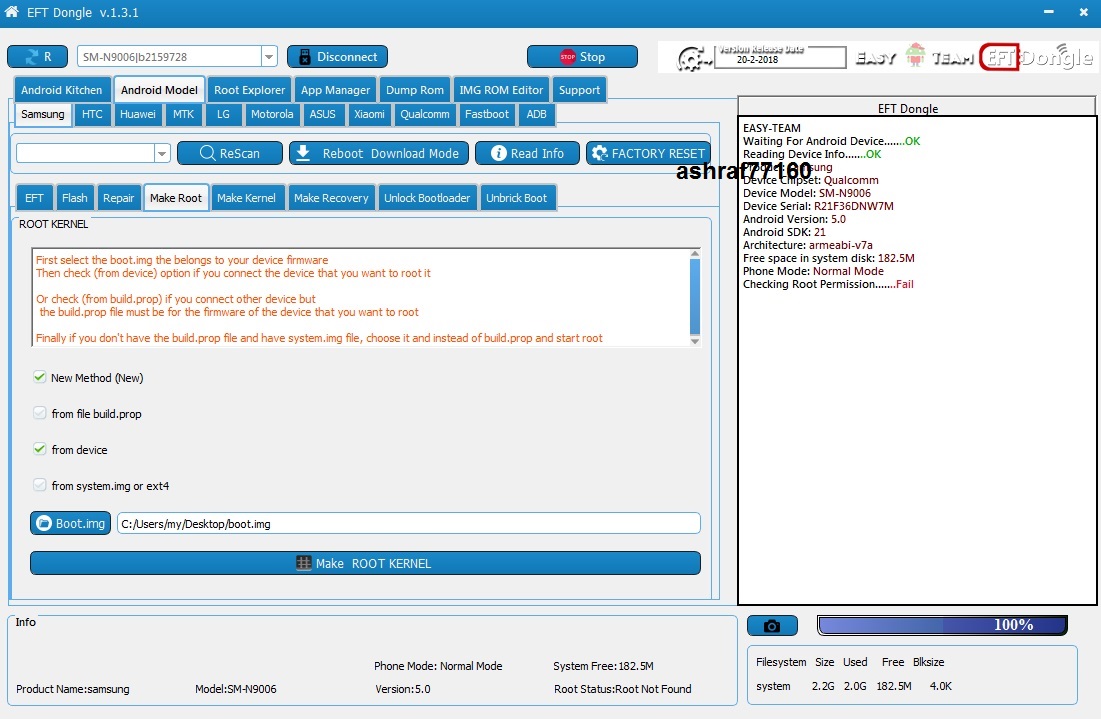
Task: Open the SM-N9006 device dropdown
Action: click(x=269, y=57)
